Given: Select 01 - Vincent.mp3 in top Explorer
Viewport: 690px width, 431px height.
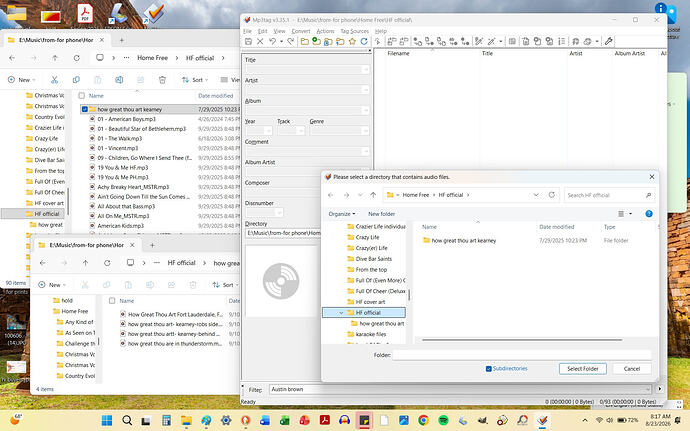Looking at the screenshot, I should [x=118, y=148].
